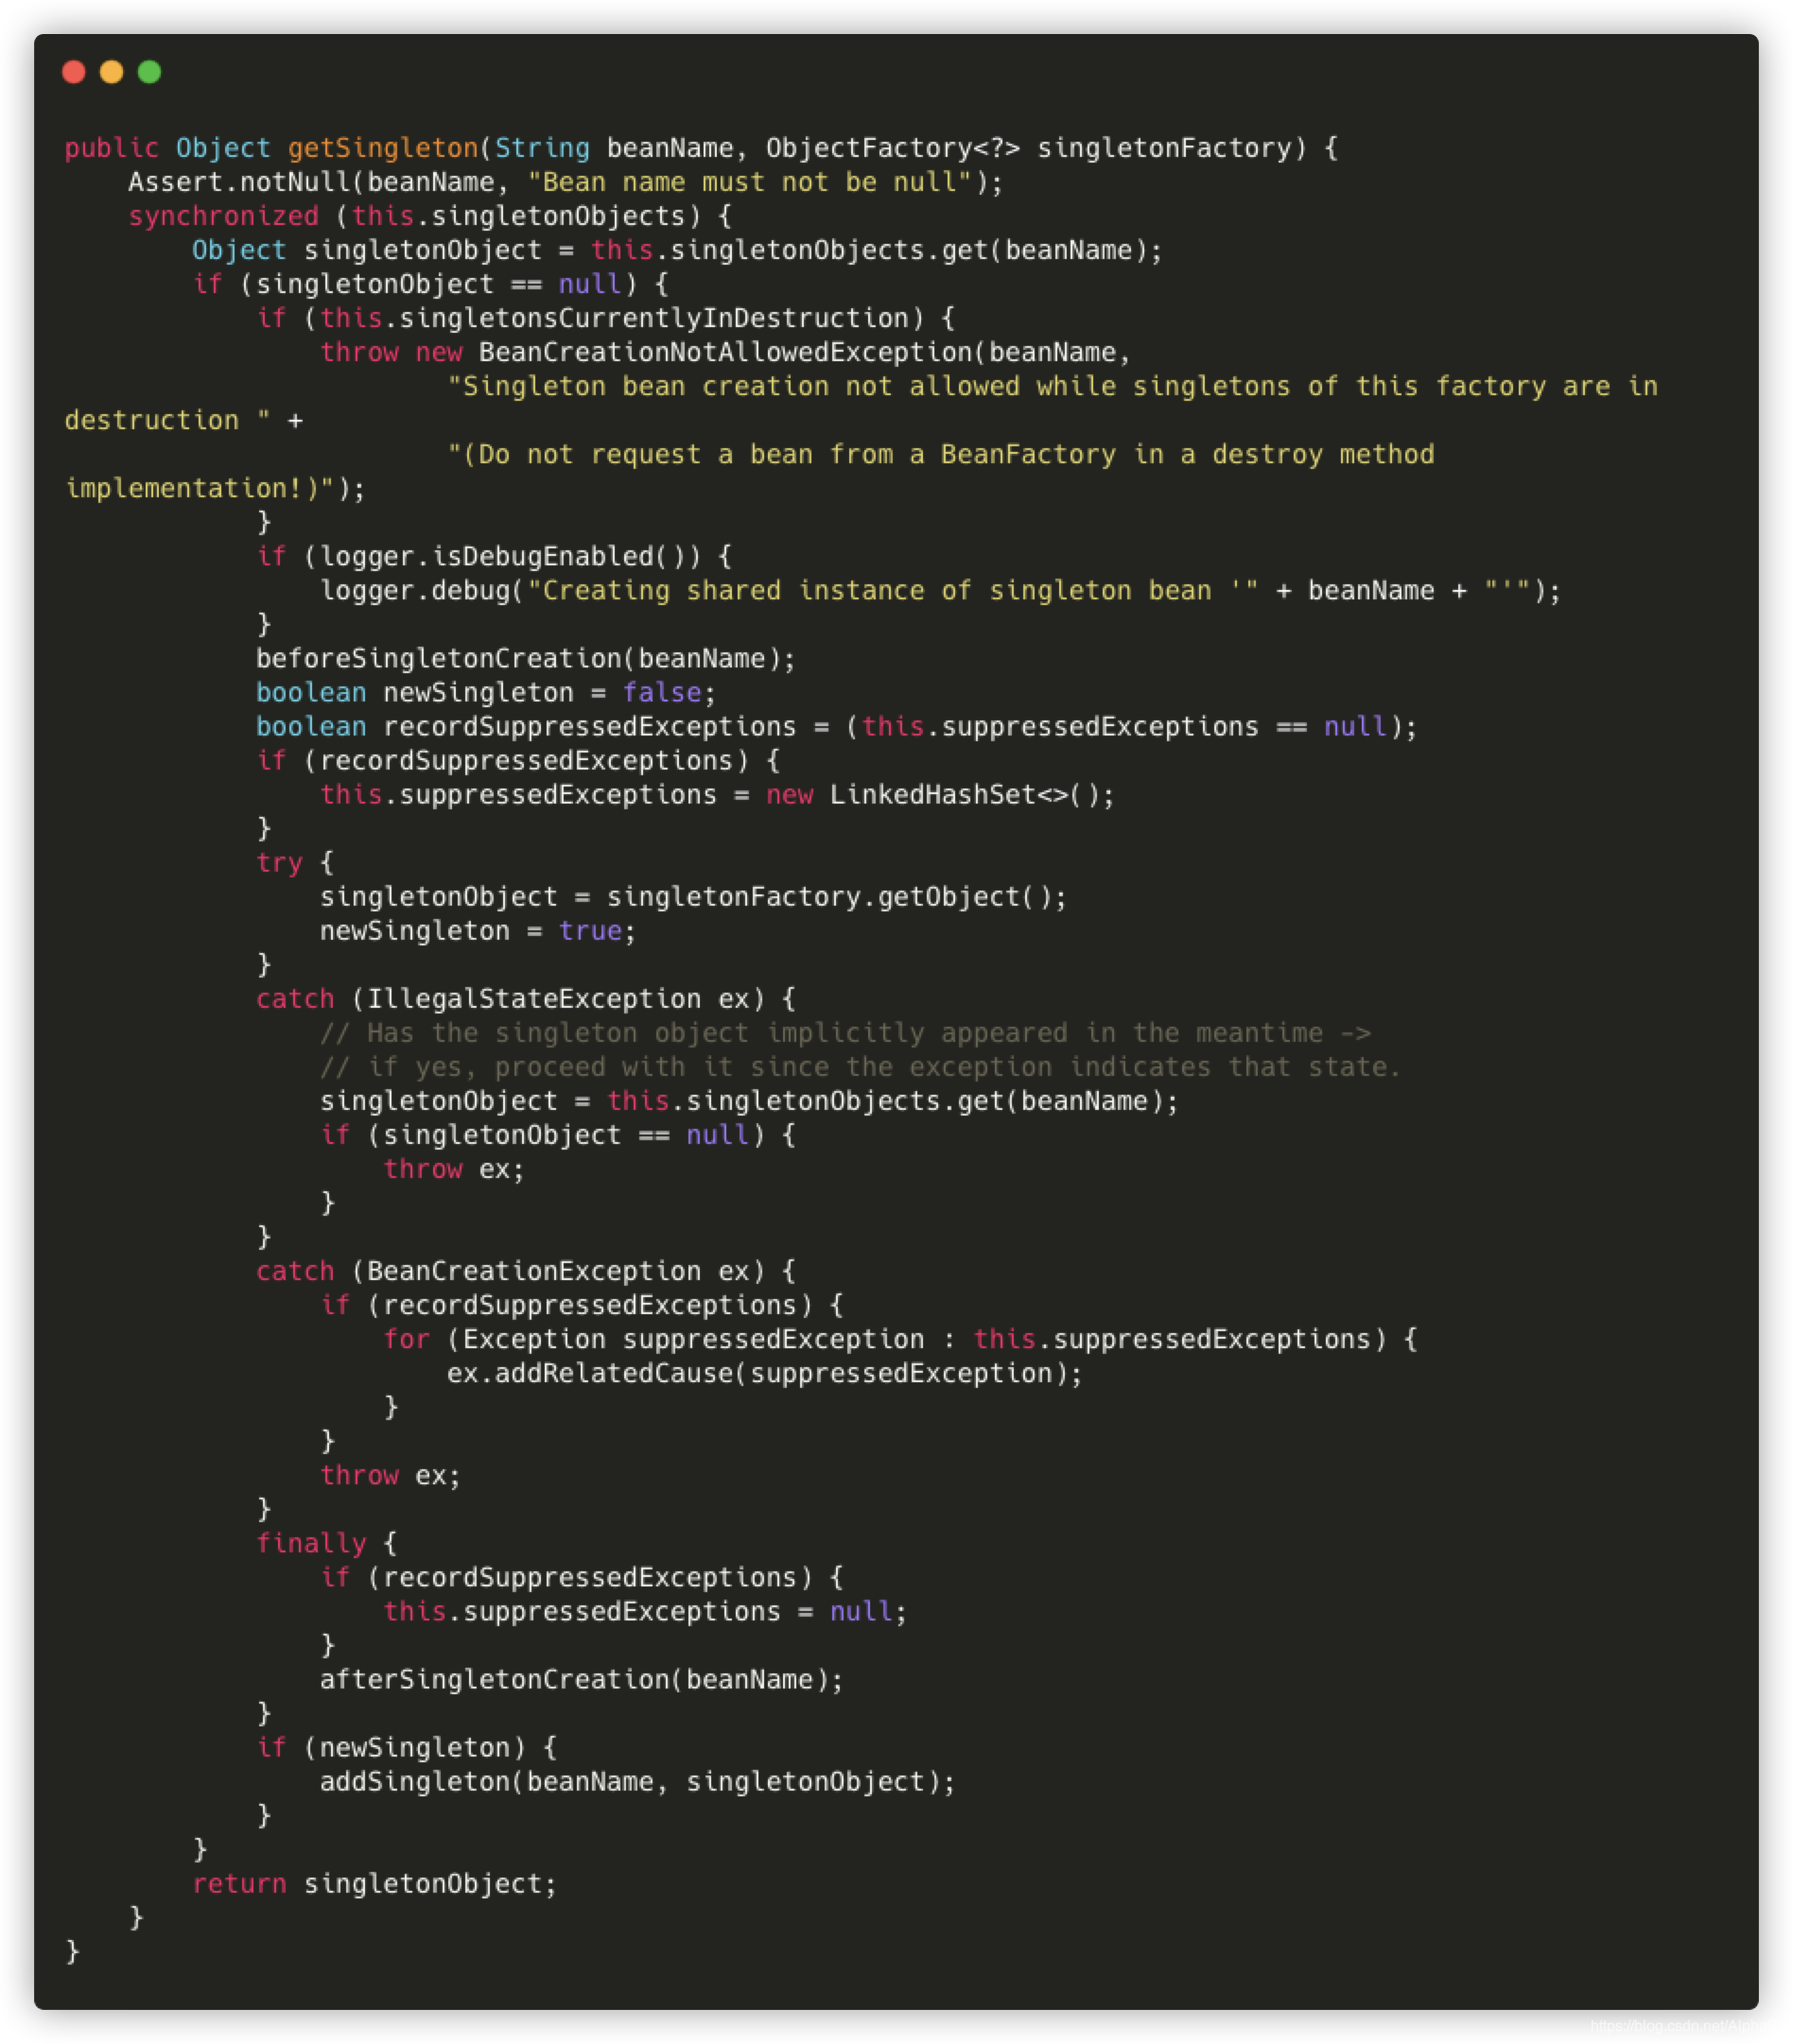The image size is (1793, 2044).
Task: Click the 'public' keyword in the method signature
Action: 111,148
